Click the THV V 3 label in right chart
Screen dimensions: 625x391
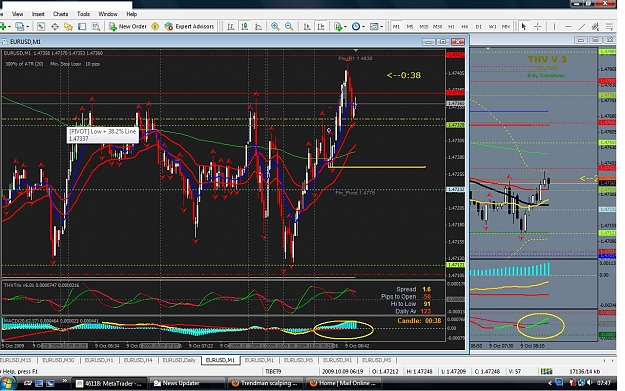[547, 59]
